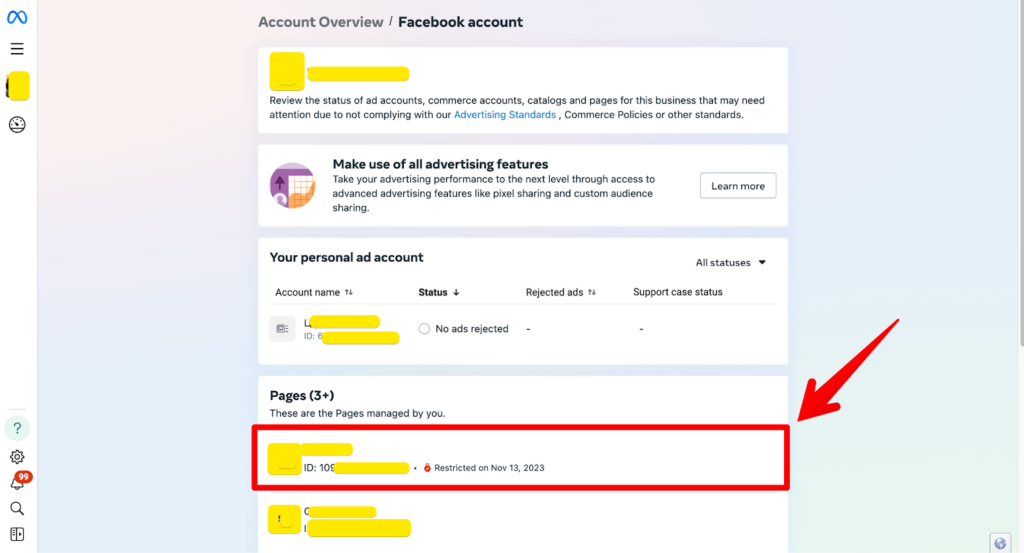Click the Search magnifier icon in sidebar
The width and height of the screenshot is (1024, 553).
pos(17,509)
